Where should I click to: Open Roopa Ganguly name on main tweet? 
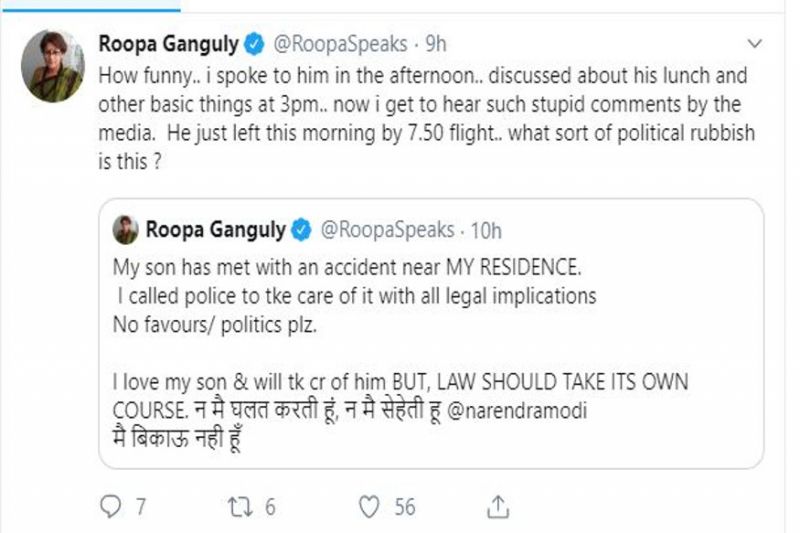170,44
